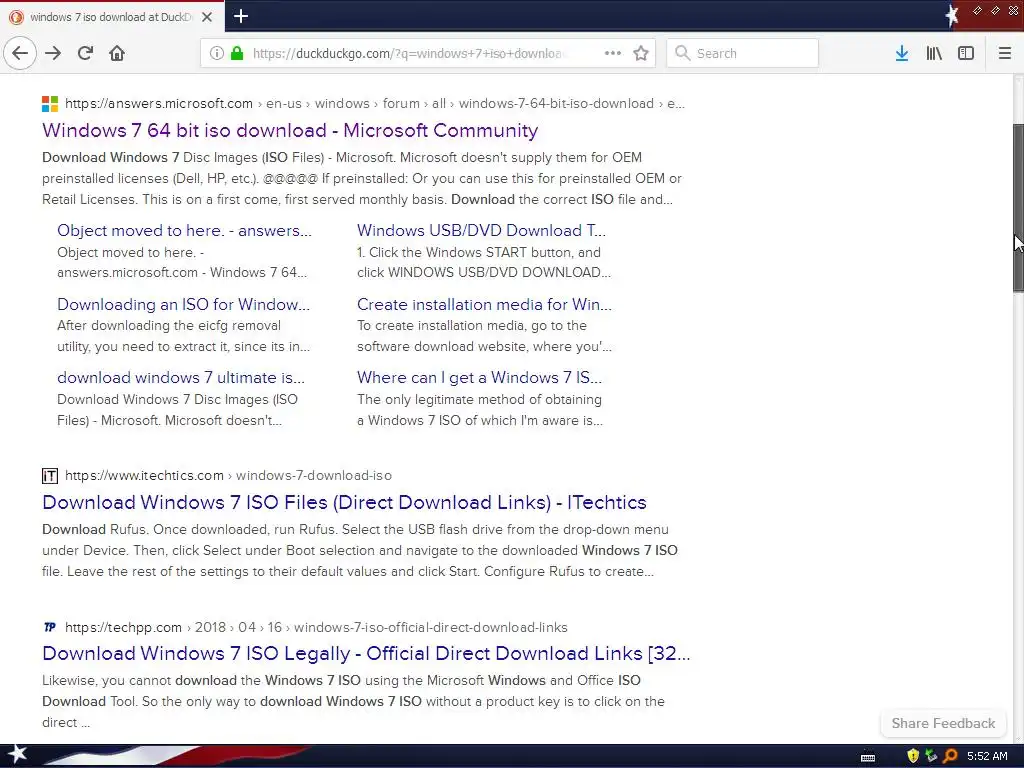This screenshot has height=768, width=1024.
Task: Click the safely remove hardware tray icon
Action: [x=931, y=756]
